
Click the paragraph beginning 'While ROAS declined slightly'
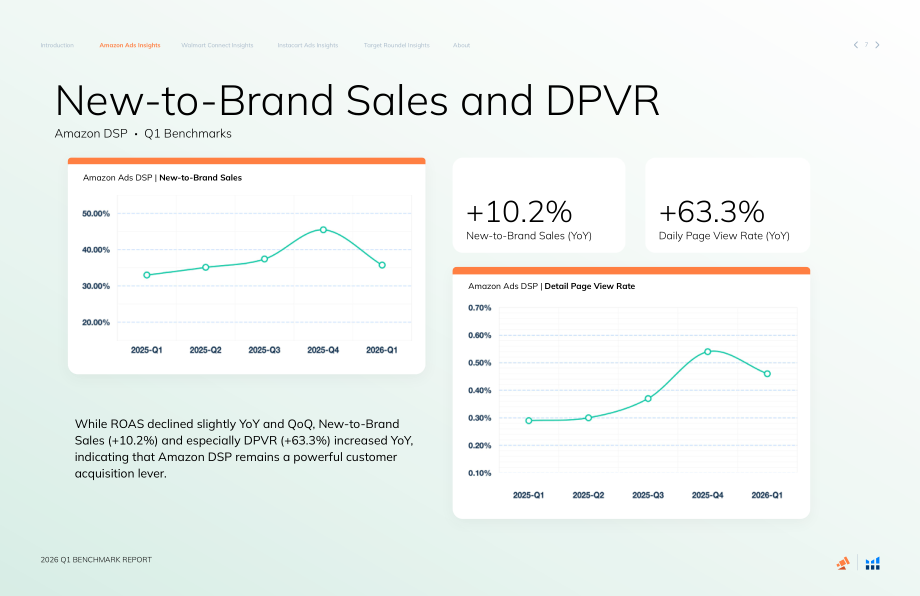click(x=244, y=449)
